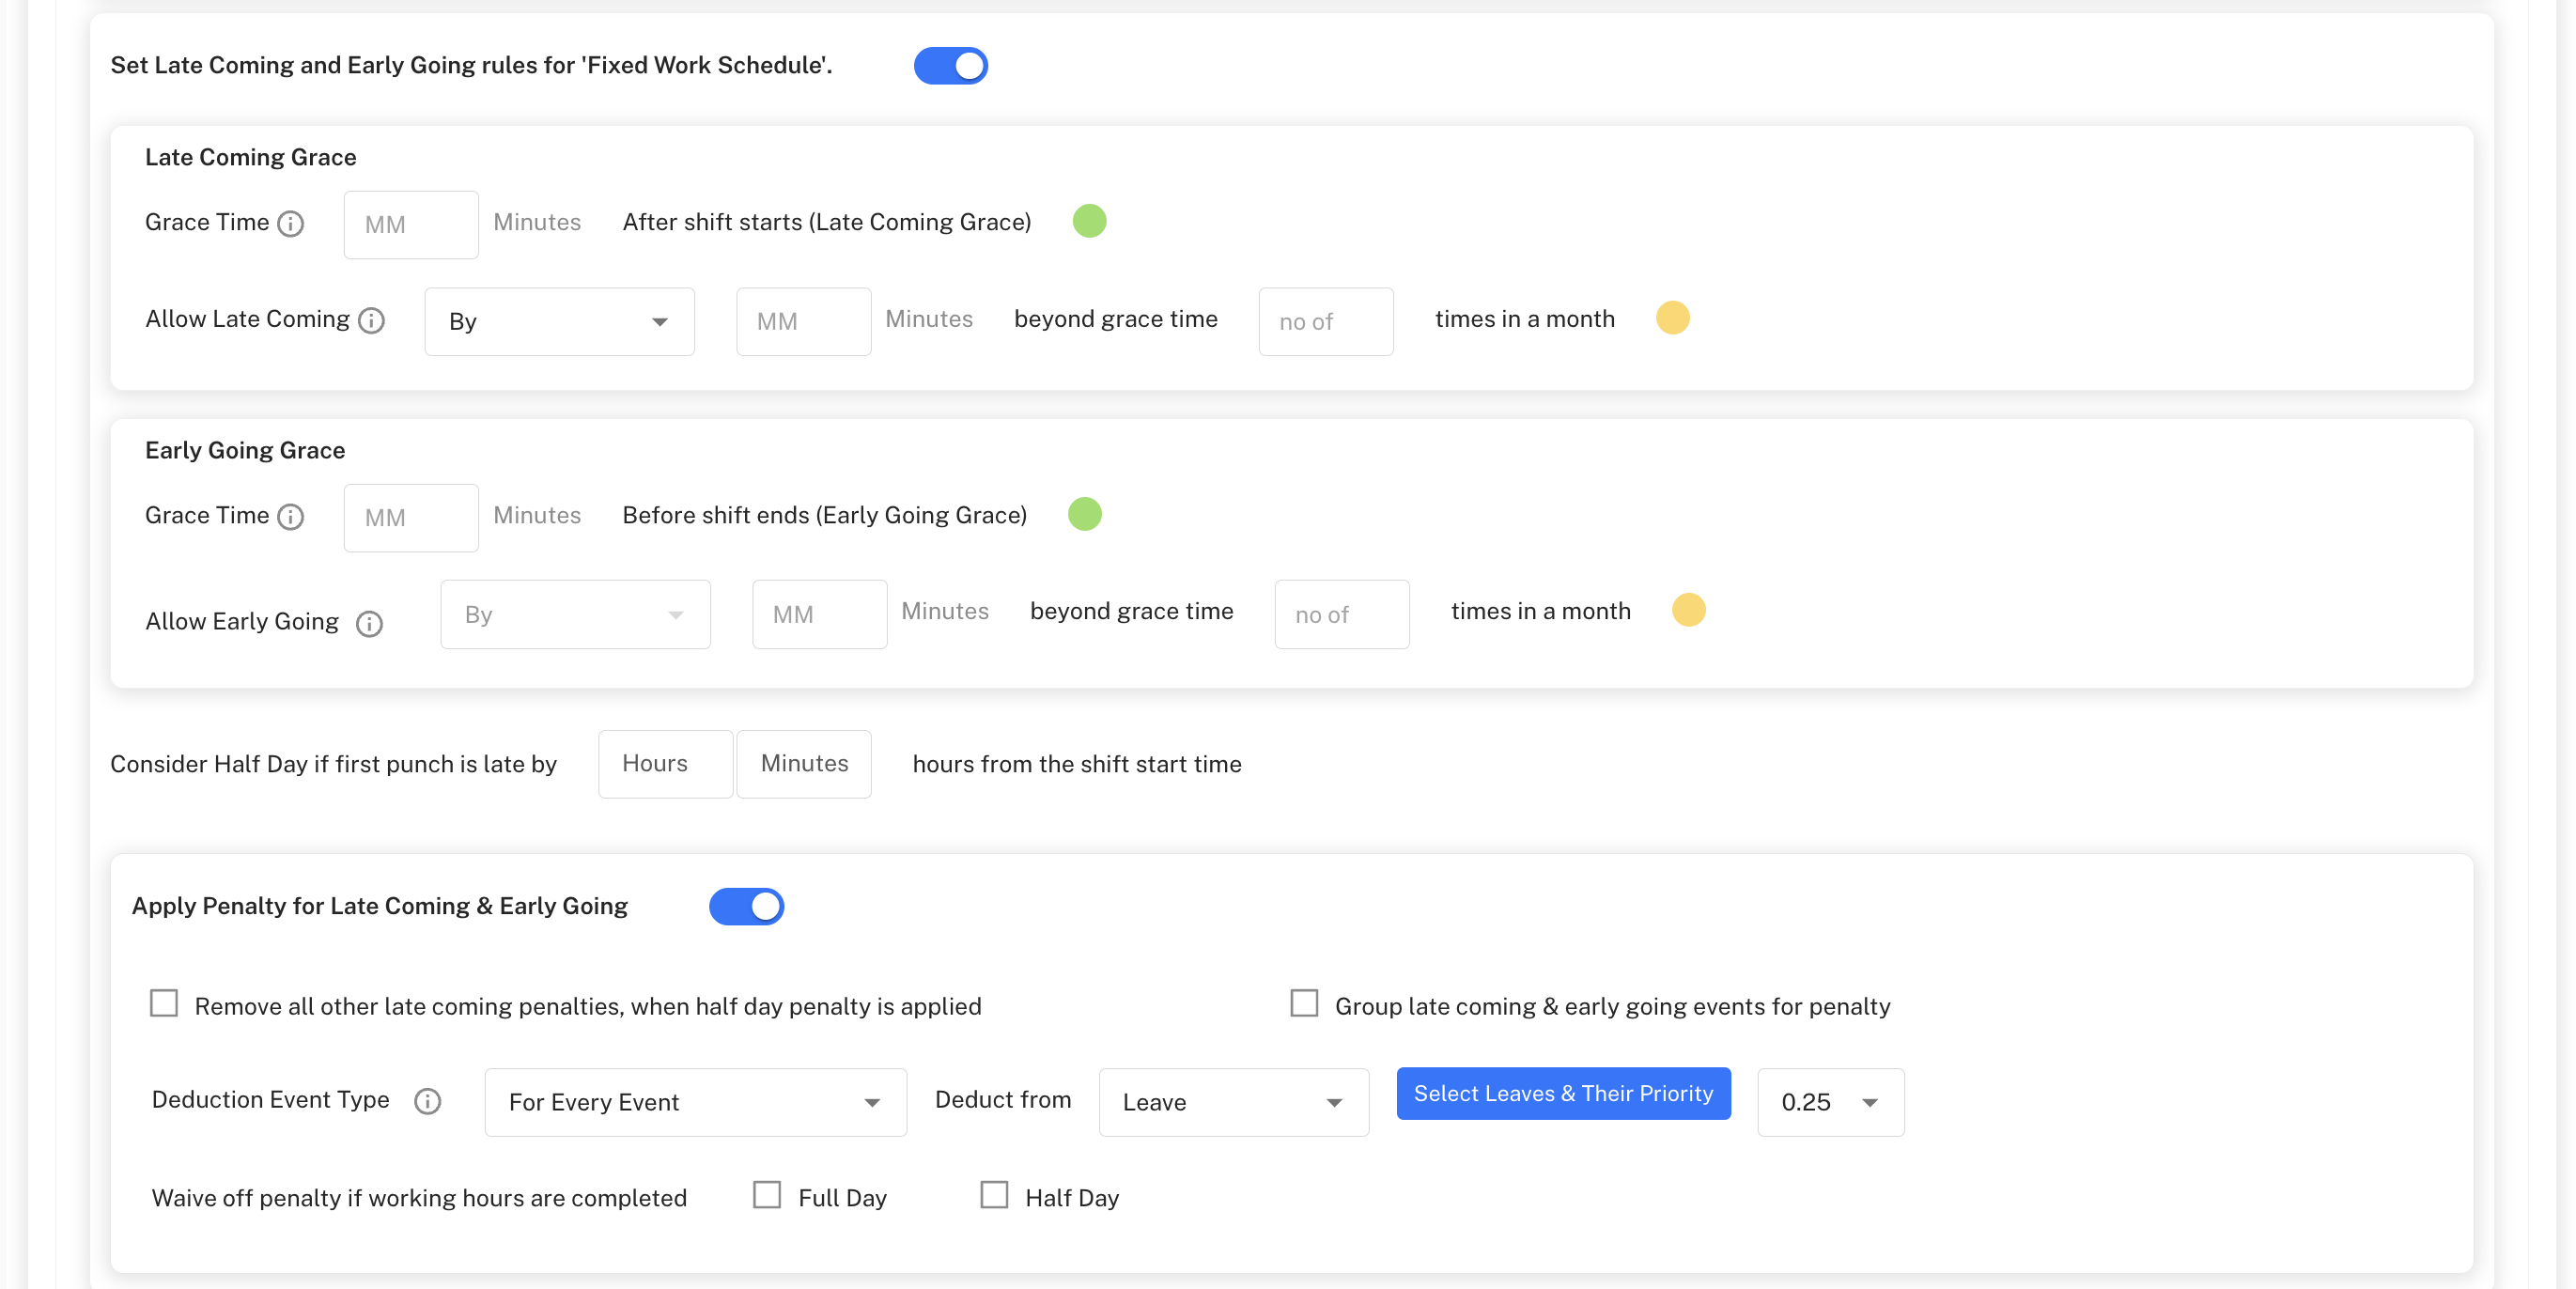This screenshot has height=1289, width=2576.
Task: Disable Apply Penalty for Late Coming switch
Action: tap(746, 906)
